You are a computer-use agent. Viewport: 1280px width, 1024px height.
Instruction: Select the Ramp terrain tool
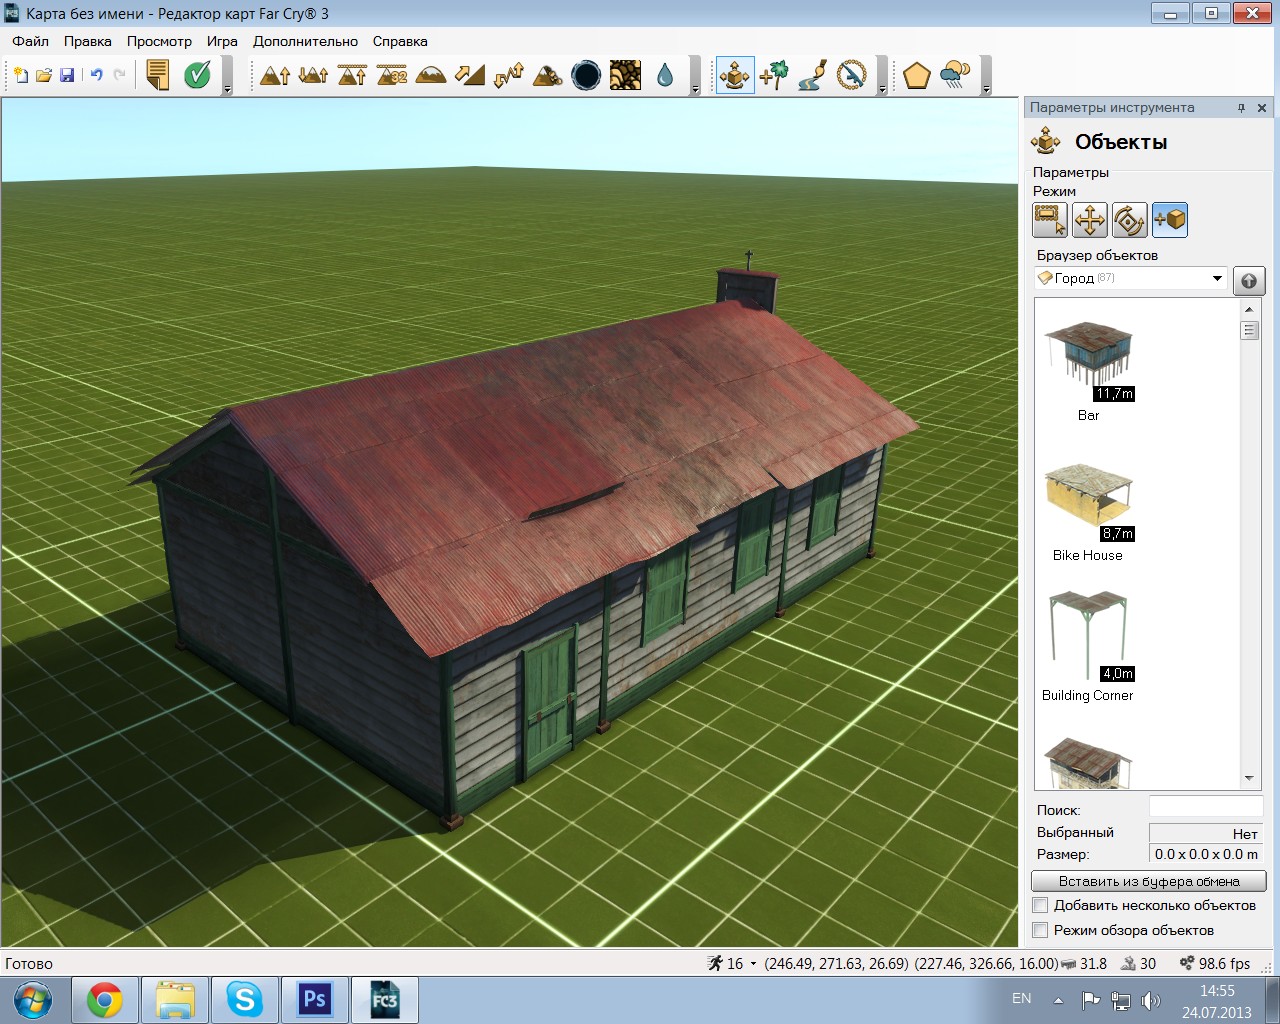click(470, 75)
